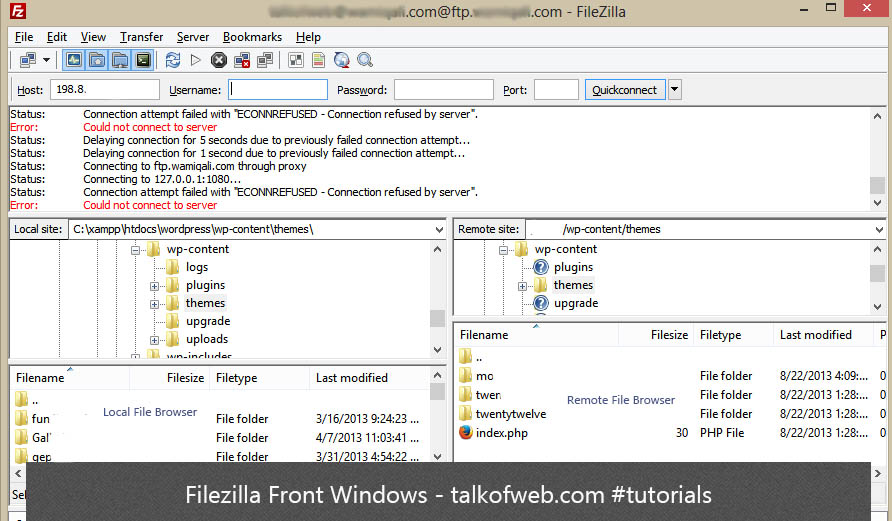The width and height of the screenshot is (892, 521).
Task: Sort remote files by Last modified column
Action: coord(816,335)
